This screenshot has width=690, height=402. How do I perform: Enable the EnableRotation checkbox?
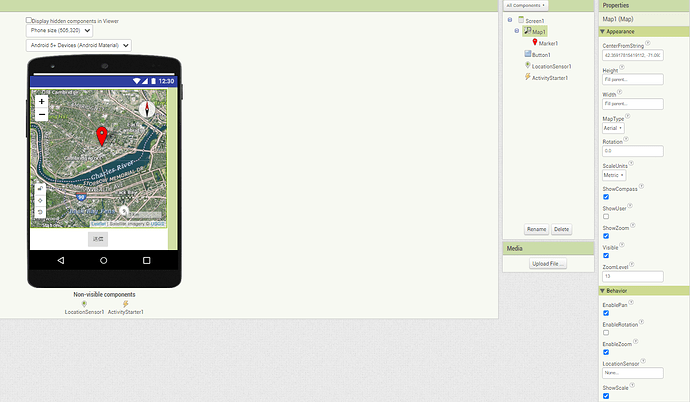coord(606,333)
